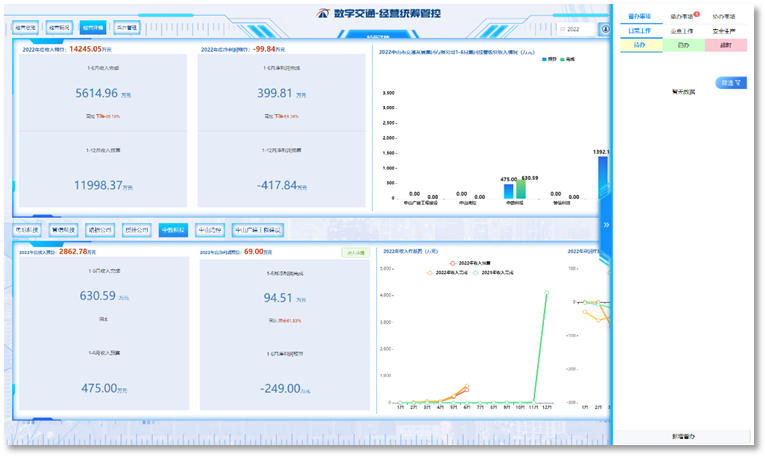
Task: Select the green 已办 status tab
Action: 683,45
